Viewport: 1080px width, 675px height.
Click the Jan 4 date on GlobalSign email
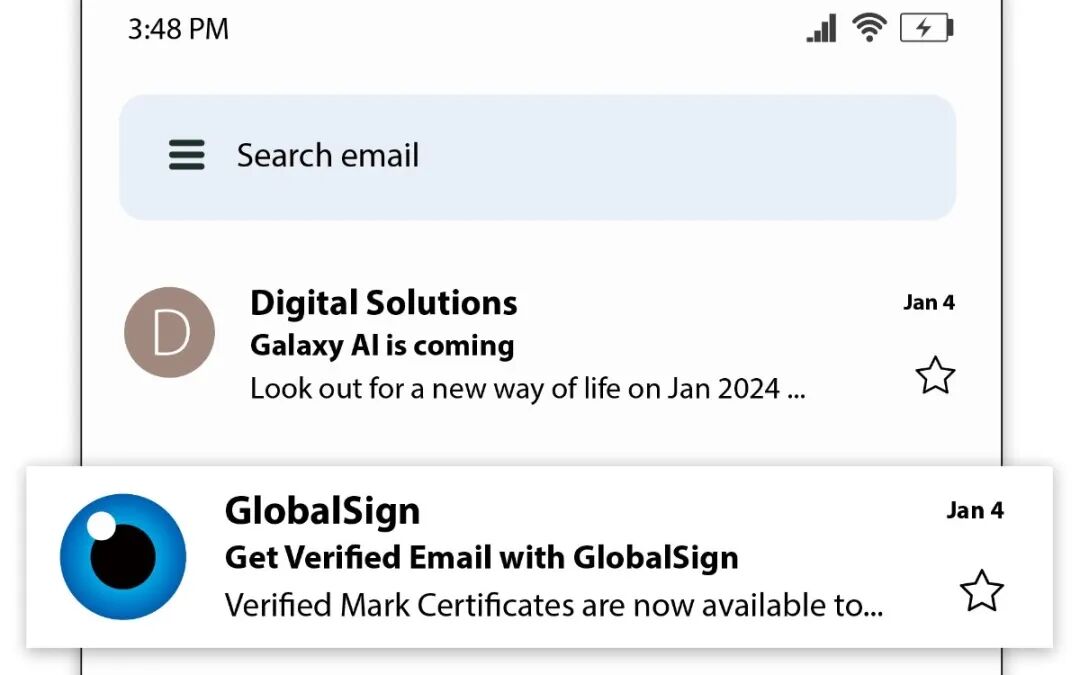click(974, 510)
